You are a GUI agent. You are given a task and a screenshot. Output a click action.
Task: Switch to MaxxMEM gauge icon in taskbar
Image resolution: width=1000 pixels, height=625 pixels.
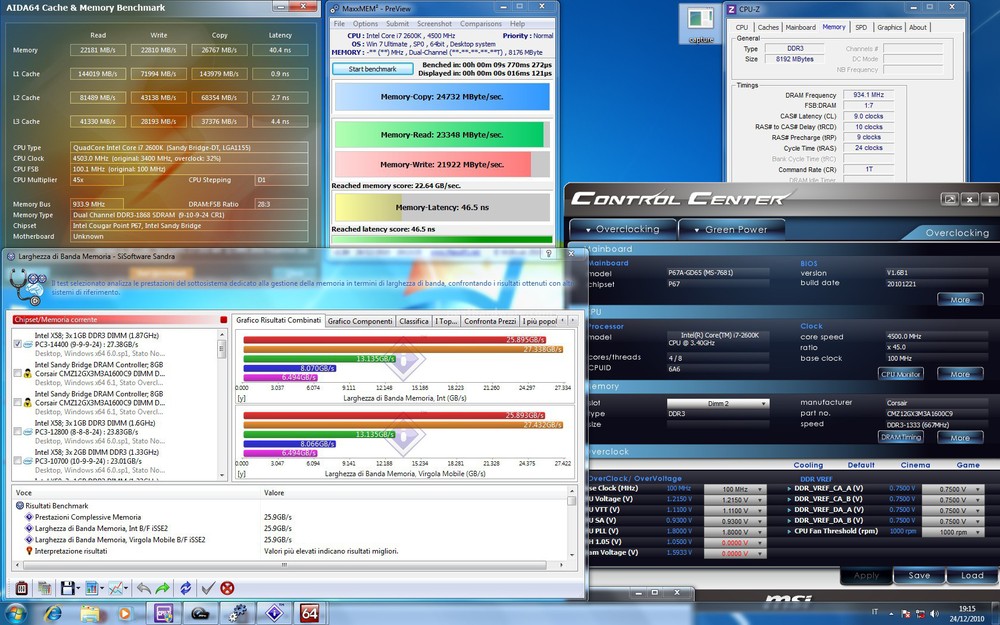point(200,614)
